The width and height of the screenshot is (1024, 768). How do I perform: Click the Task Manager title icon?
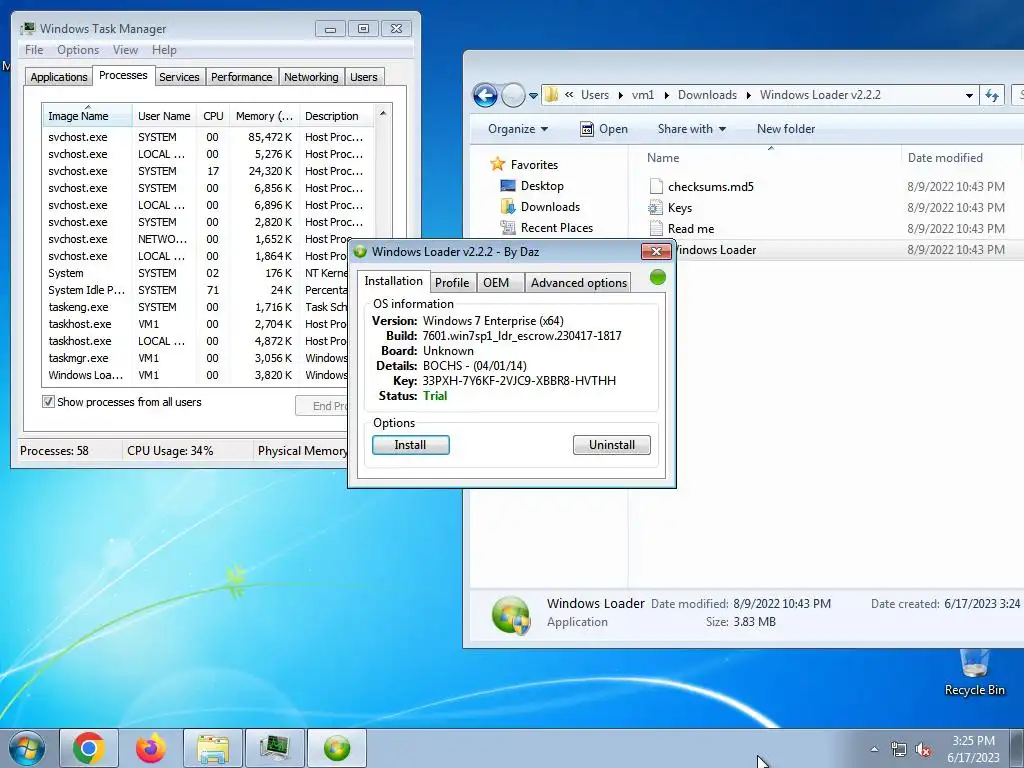point(27,29)
